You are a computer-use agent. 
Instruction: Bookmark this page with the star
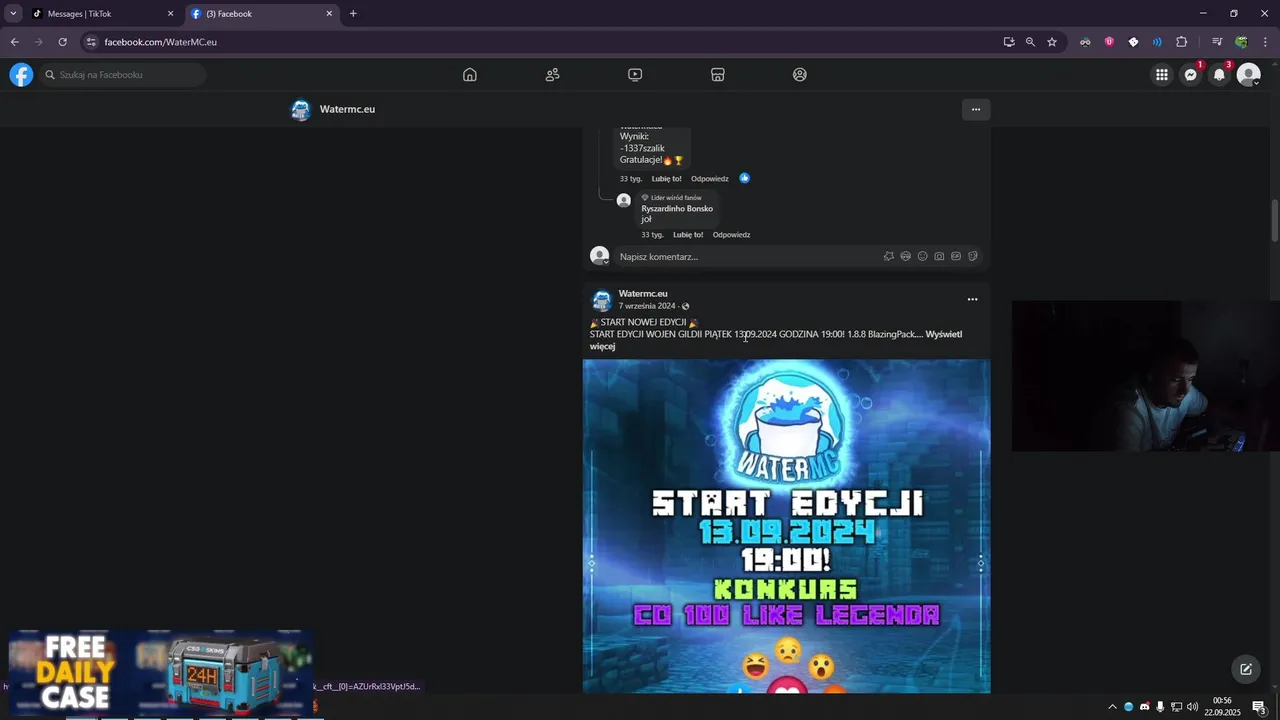tap(1052, 42)
